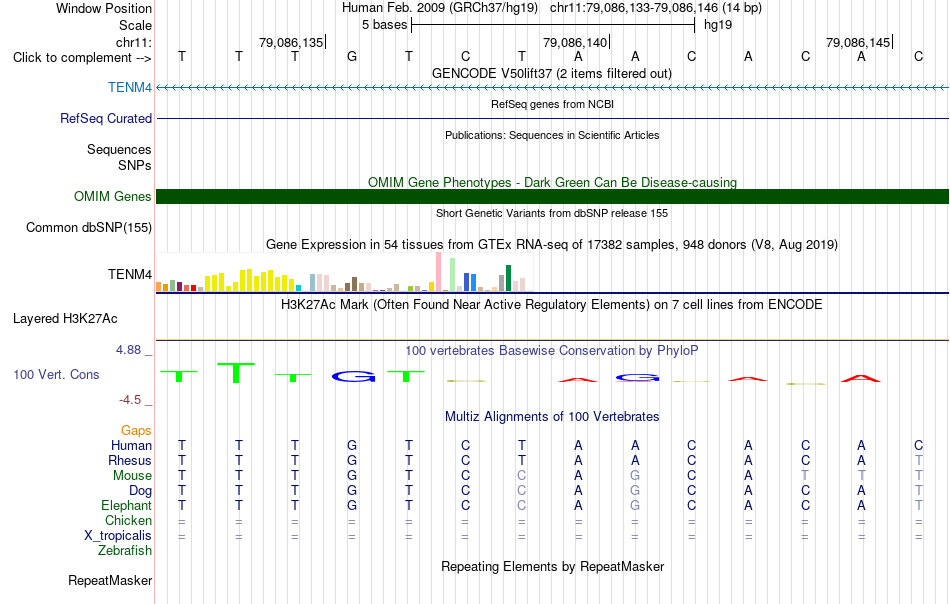Viewport: 950px width, 604px height.
Task: Click the light green GTEx tissue bar
Action: [453, 275]
